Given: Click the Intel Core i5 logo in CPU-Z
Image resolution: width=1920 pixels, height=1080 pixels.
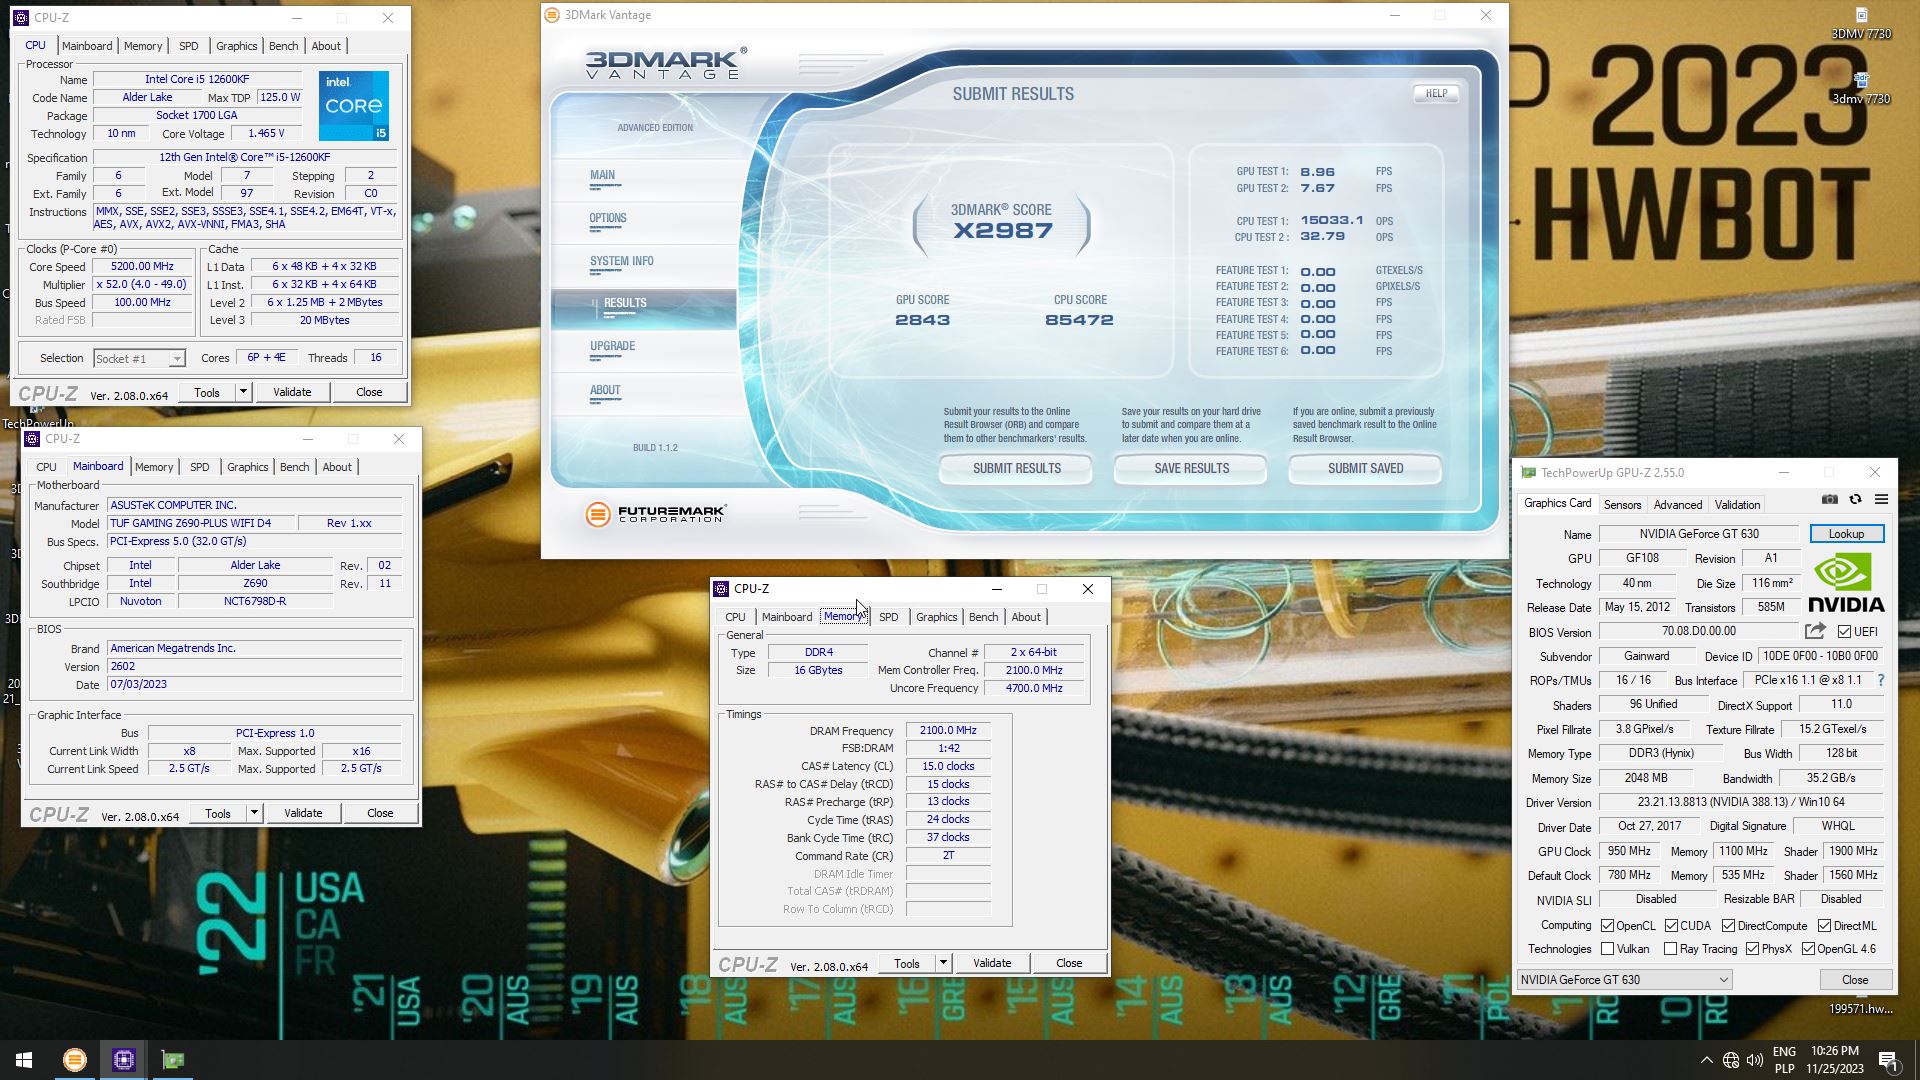Looking at the screenshot, I should pyautogui.click(x=354, y=105).
